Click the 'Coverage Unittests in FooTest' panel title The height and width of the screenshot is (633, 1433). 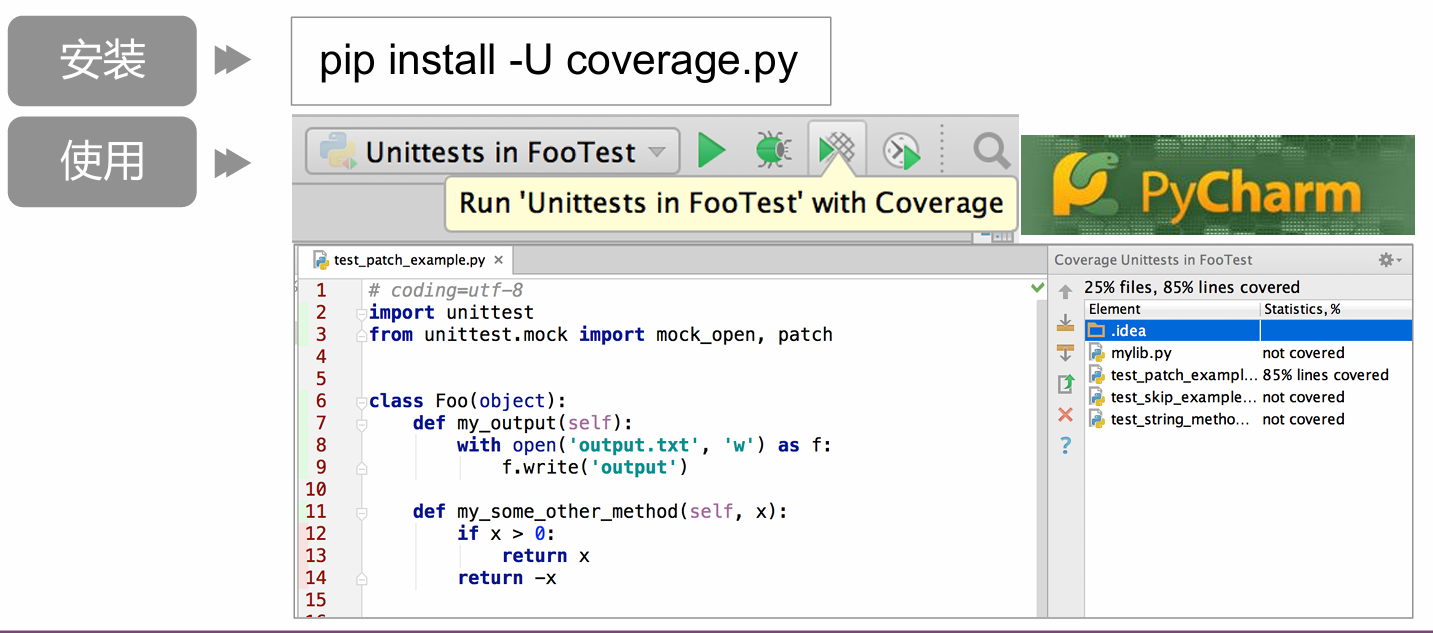(1153, 260)
